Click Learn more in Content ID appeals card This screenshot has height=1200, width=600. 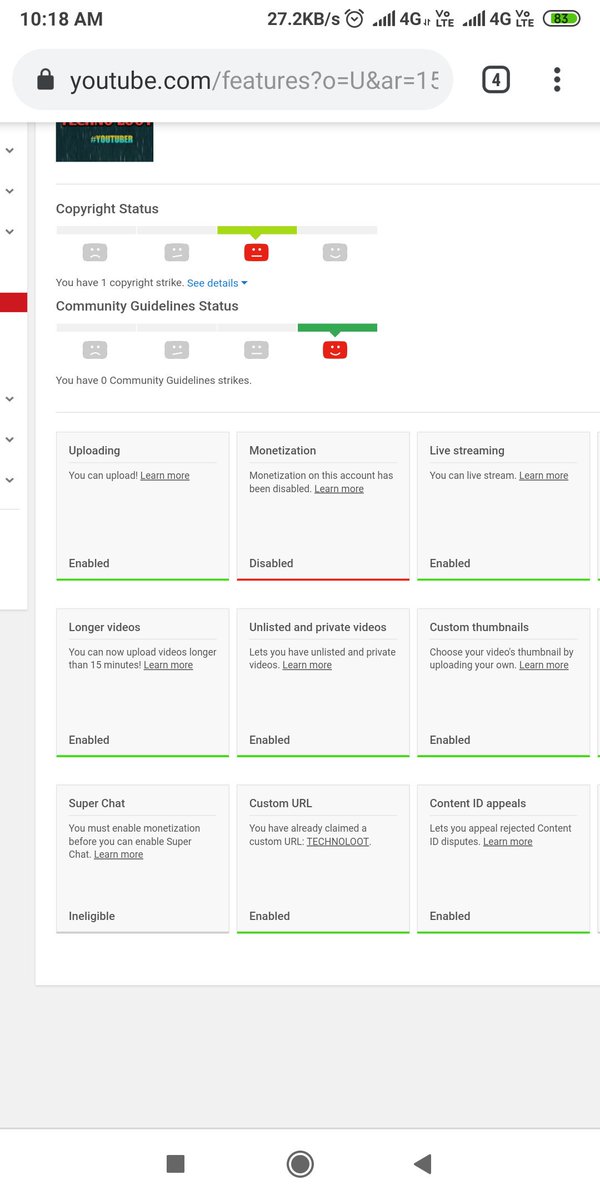[x=507, y=842]
